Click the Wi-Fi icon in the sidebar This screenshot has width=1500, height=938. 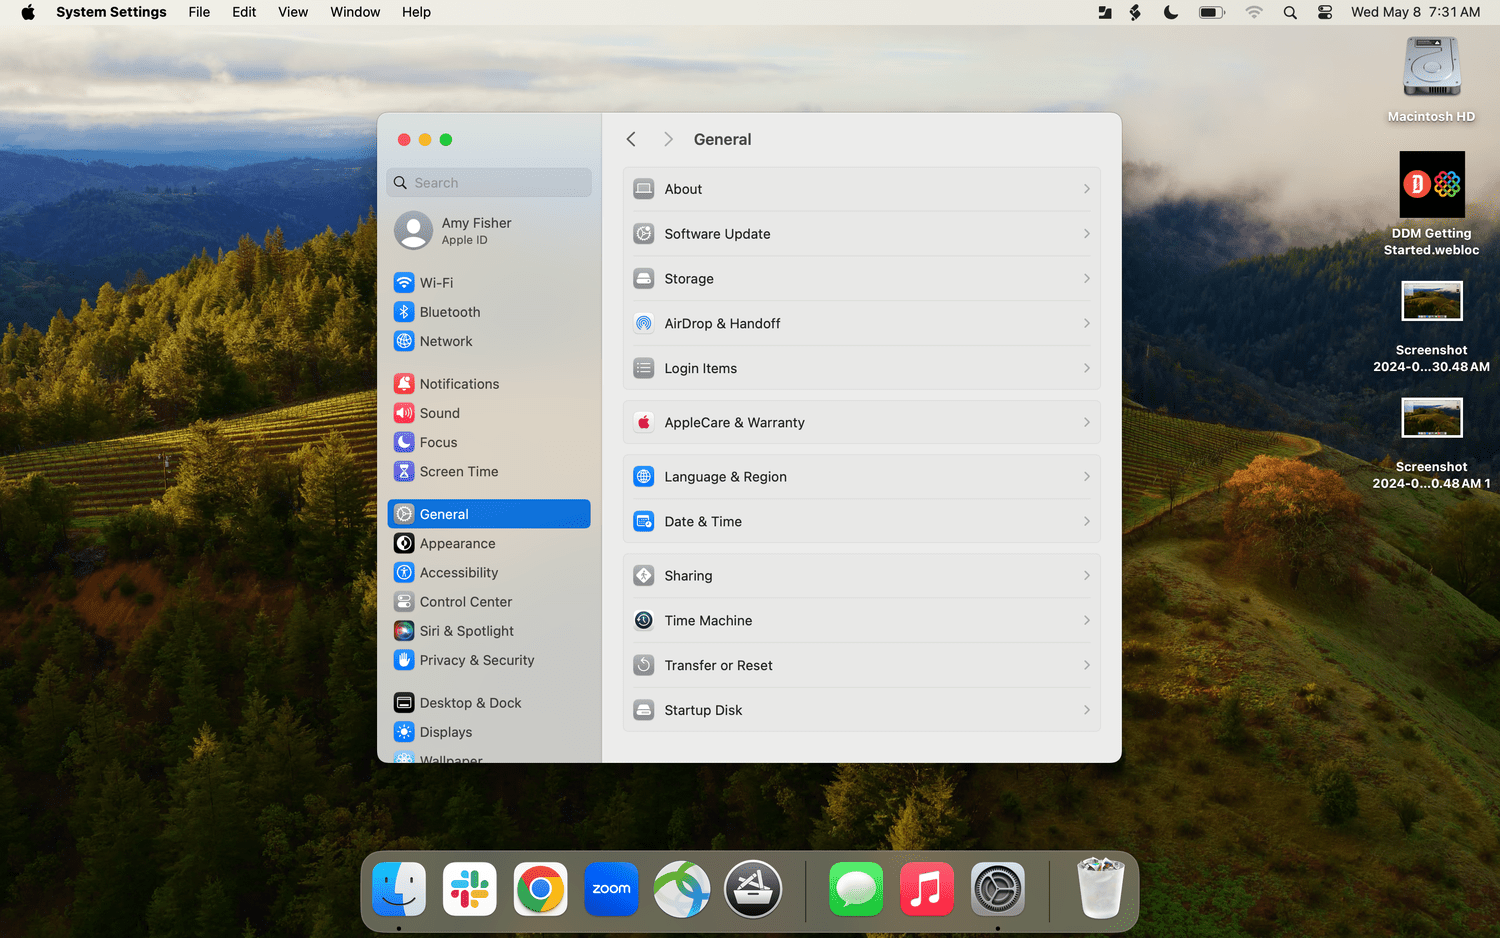coord(404,283)
